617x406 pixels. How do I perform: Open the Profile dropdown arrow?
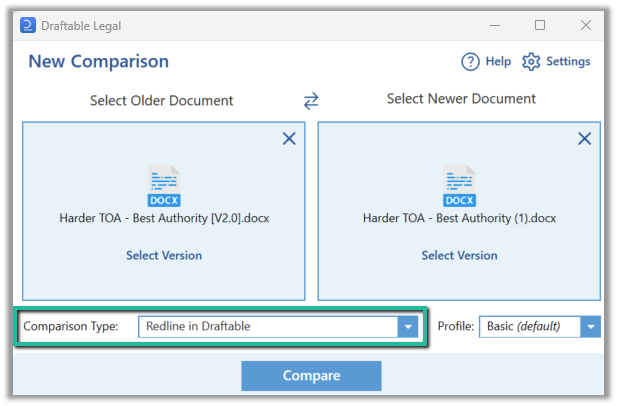590,327
